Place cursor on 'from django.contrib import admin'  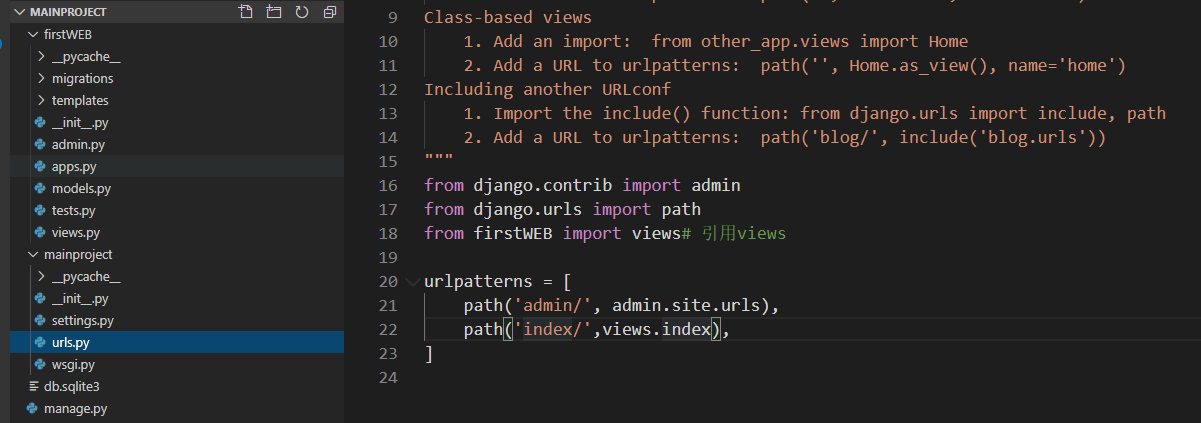pos(582,185)
